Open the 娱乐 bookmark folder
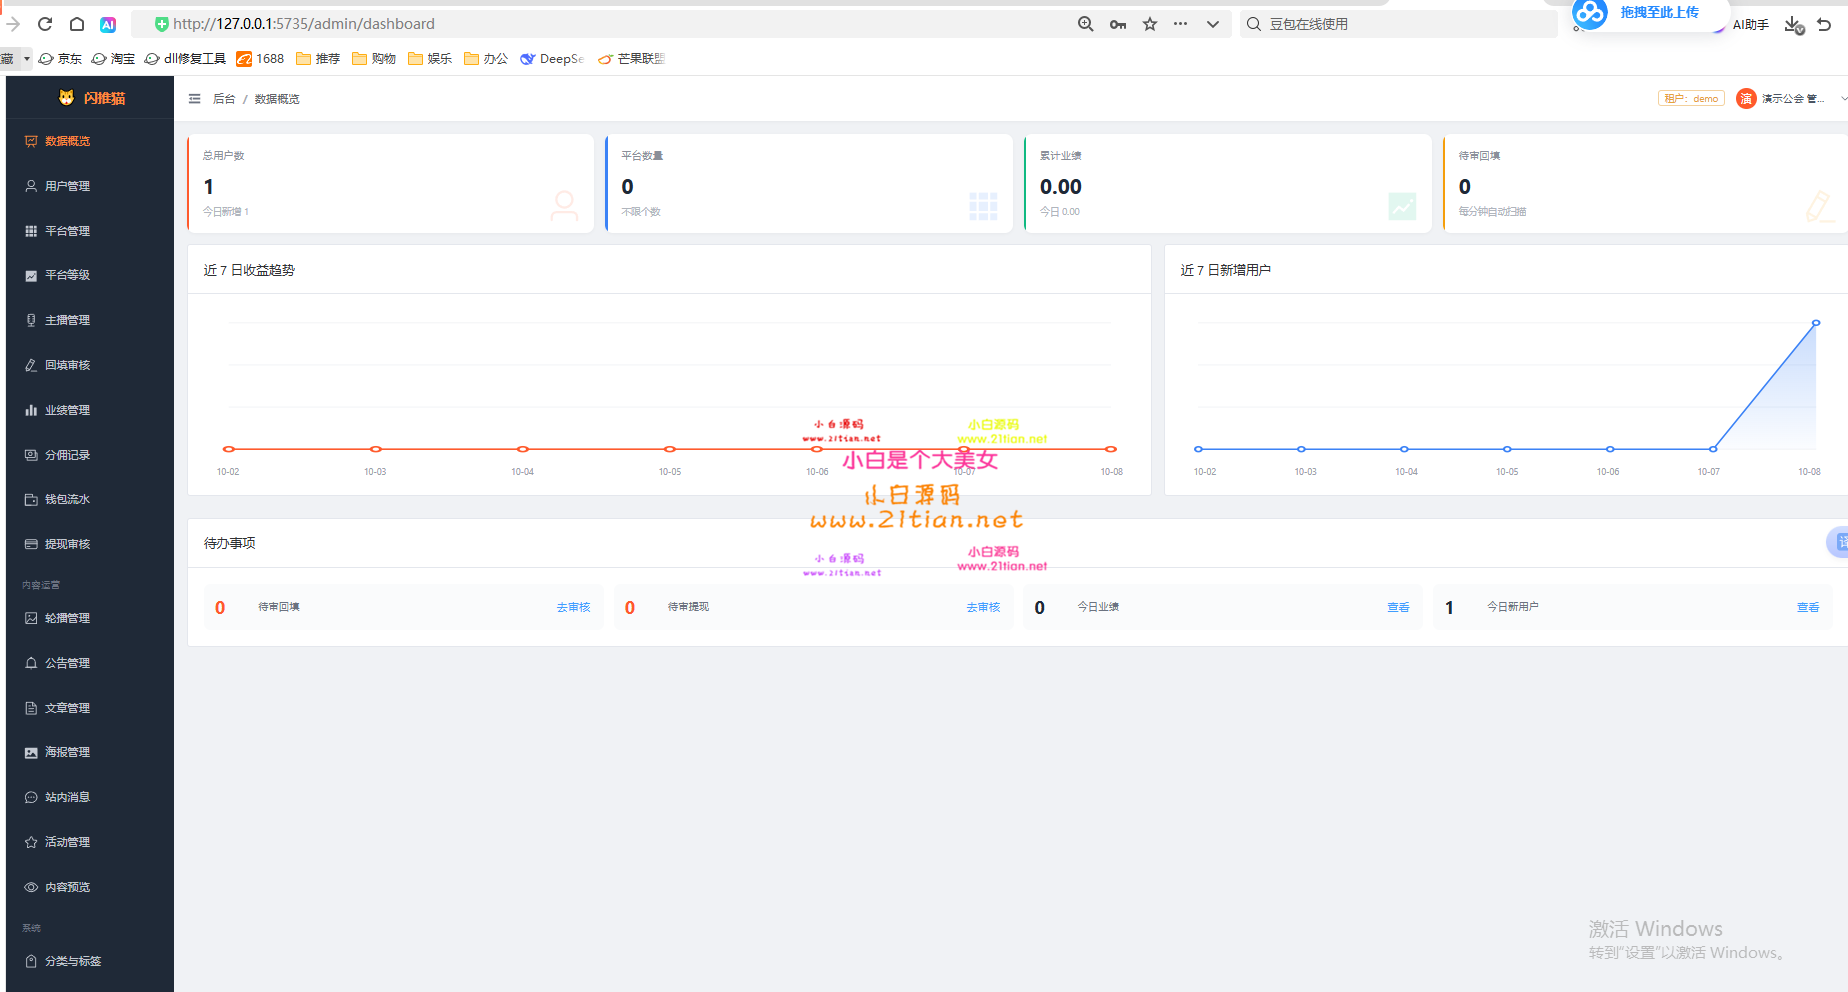Image resolution: width=1848 pixels, height=992 pixels. coord(430,59)
